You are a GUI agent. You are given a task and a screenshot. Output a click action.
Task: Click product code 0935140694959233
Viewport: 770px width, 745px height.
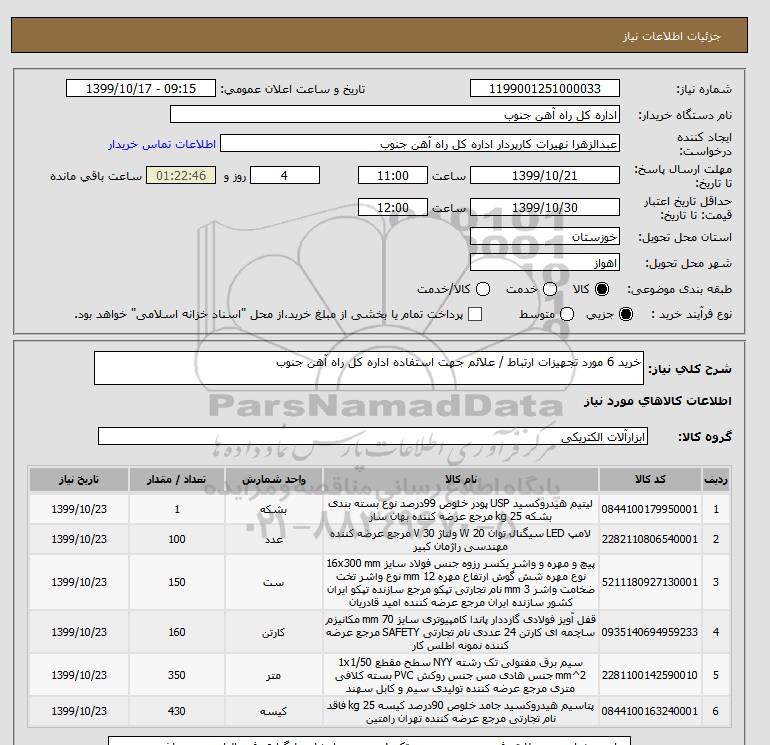(650, 632)
